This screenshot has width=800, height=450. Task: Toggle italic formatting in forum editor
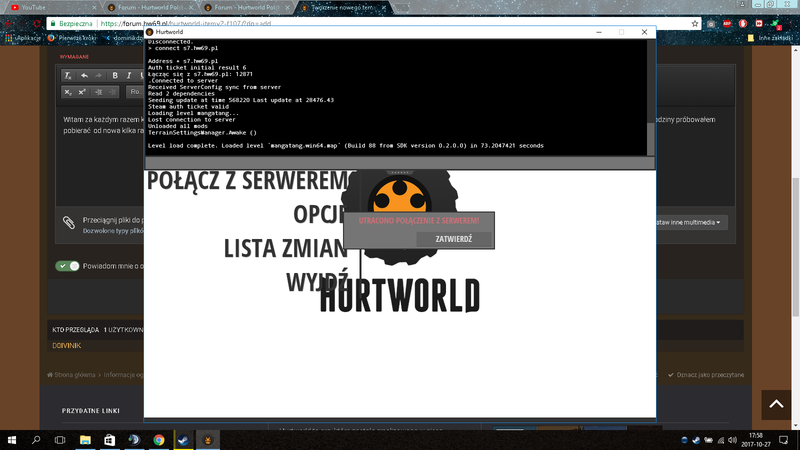129,76
